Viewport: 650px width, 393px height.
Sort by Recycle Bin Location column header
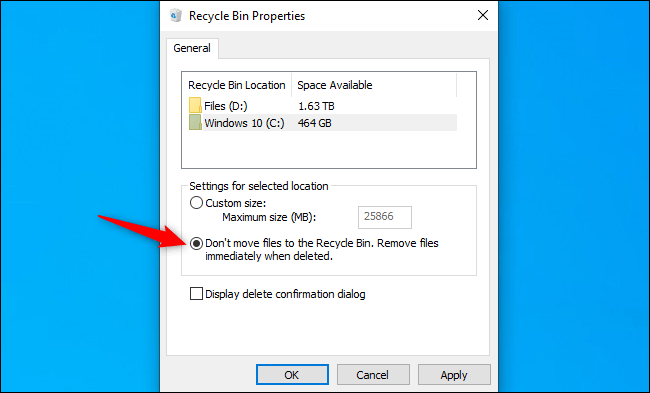click(x=237, y=85)
